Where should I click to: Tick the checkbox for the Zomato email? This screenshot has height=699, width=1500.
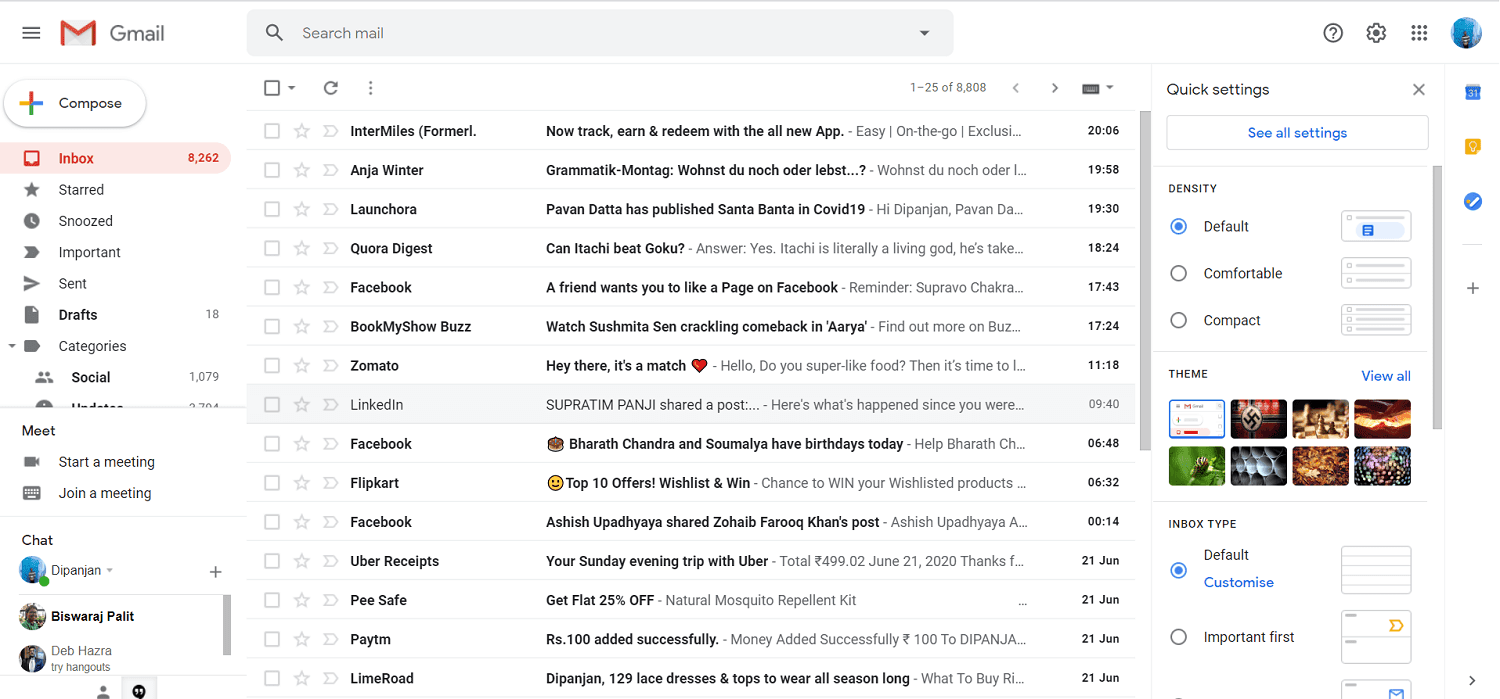(x=272, y=366)
